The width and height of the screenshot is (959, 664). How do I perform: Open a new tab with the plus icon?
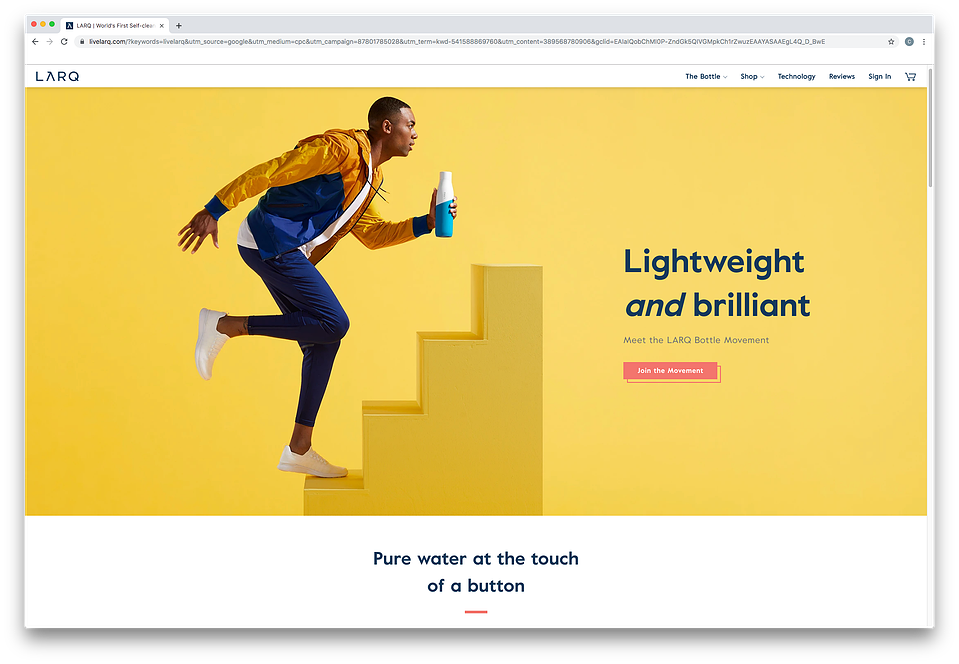pyautogui.click(x=179, y=26)
